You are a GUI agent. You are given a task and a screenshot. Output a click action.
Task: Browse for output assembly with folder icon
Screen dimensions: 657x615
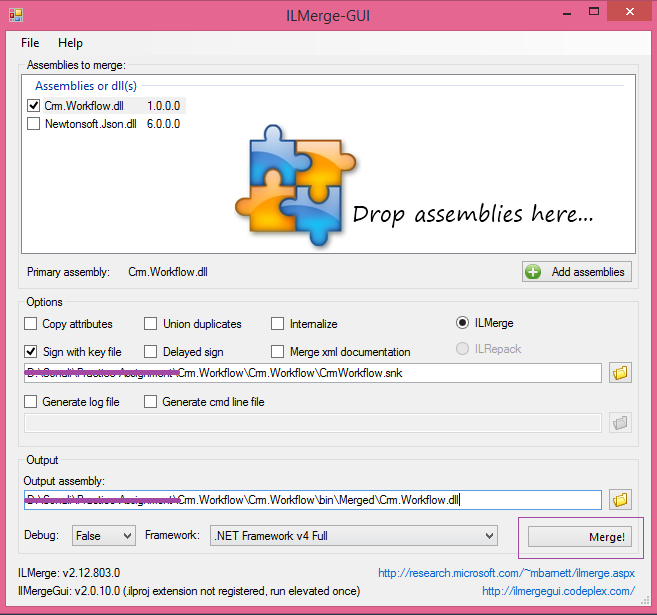(x=620, y=499)
